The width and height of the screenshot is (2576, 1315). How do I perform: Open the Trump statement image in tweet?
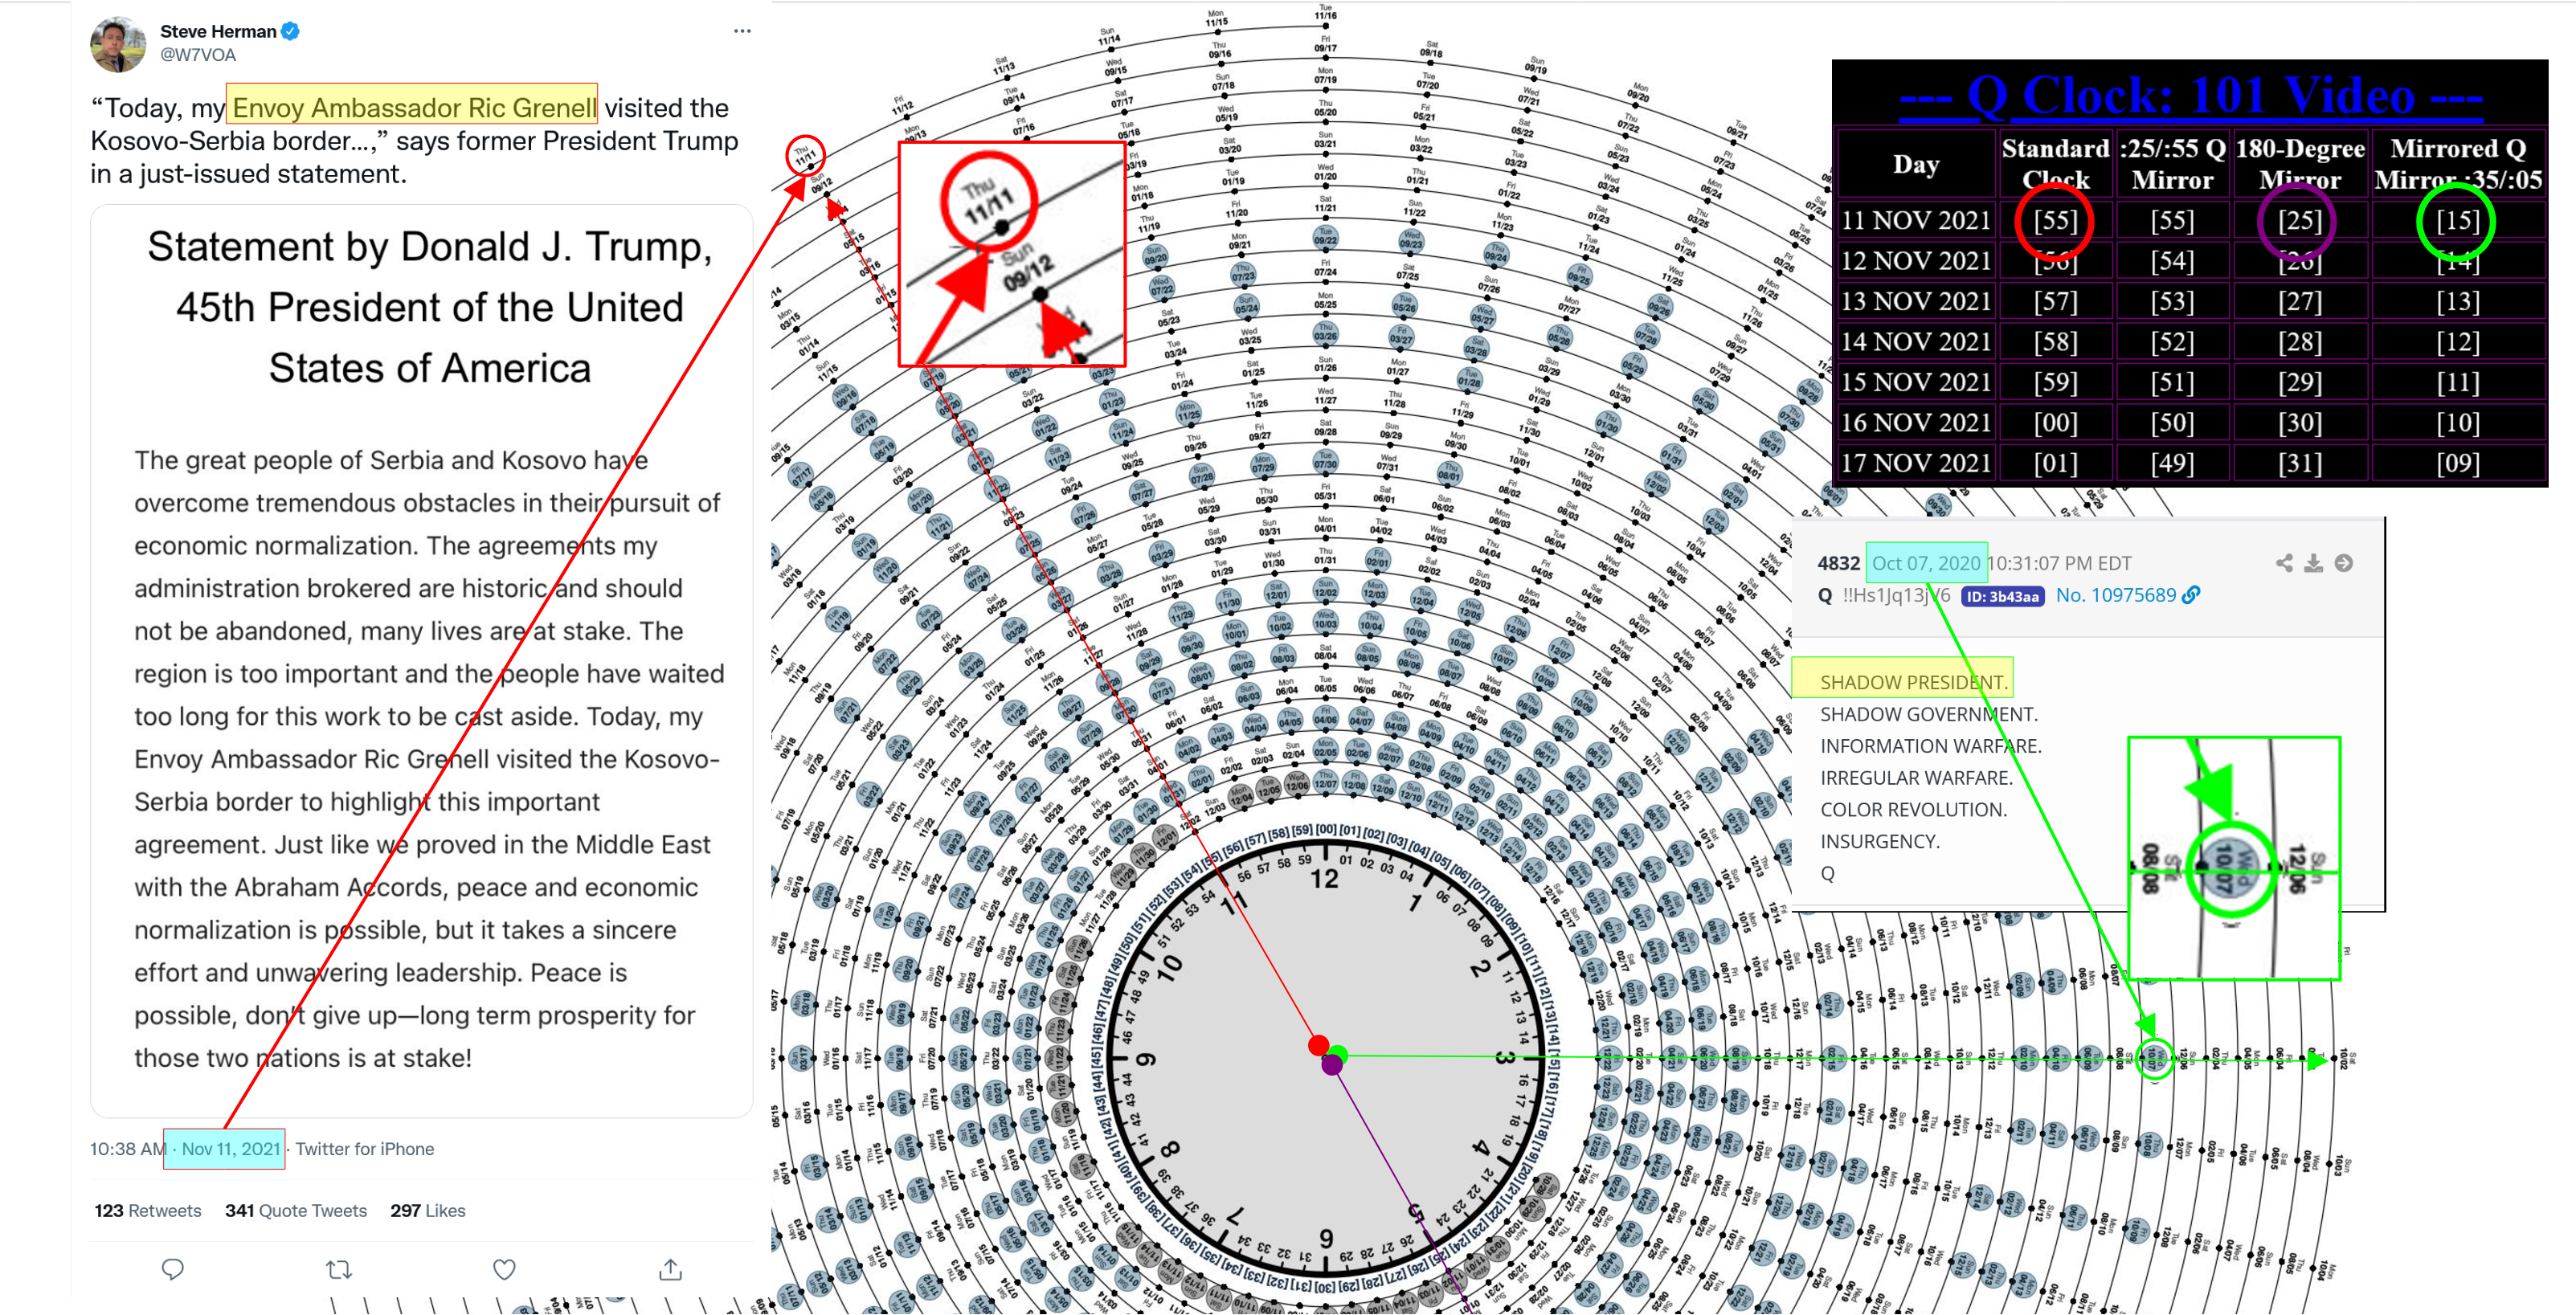point(421,660)
